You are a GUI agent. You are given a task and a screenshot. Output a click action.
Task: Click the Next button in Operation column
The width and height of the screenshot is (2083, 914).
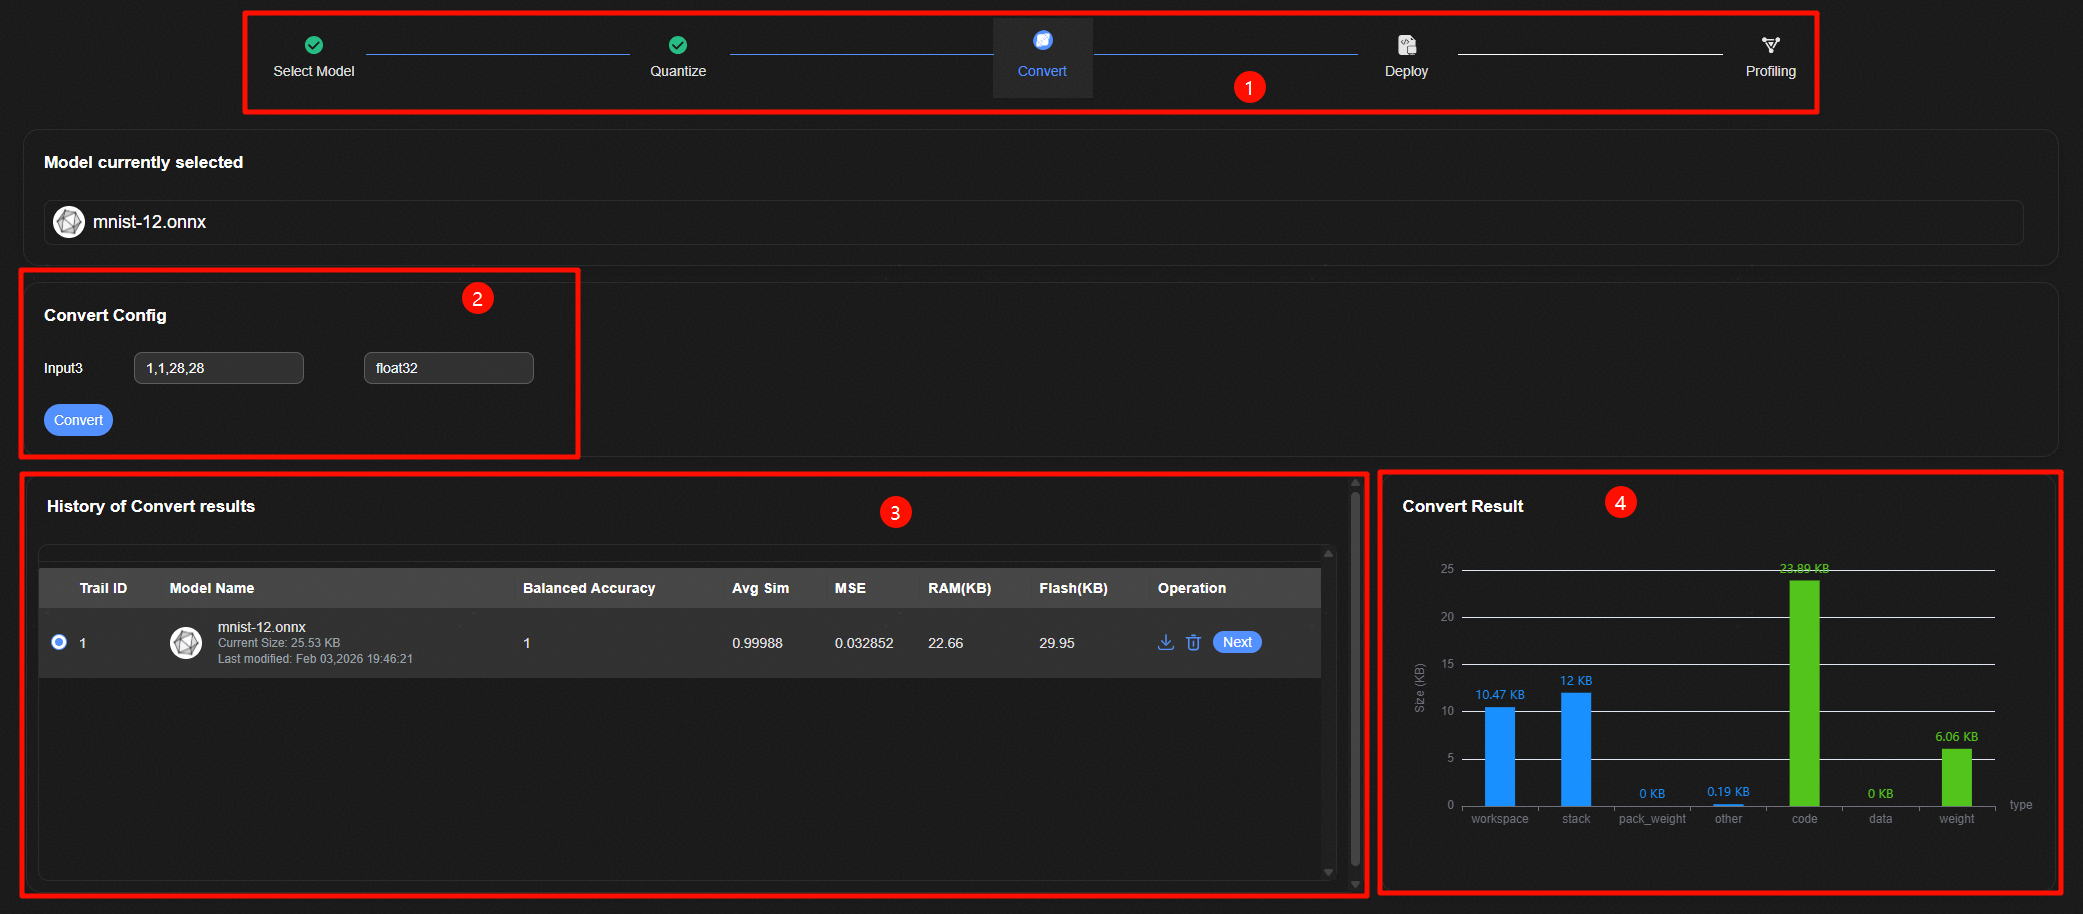pyautogui.click(x=1237, y=642)
